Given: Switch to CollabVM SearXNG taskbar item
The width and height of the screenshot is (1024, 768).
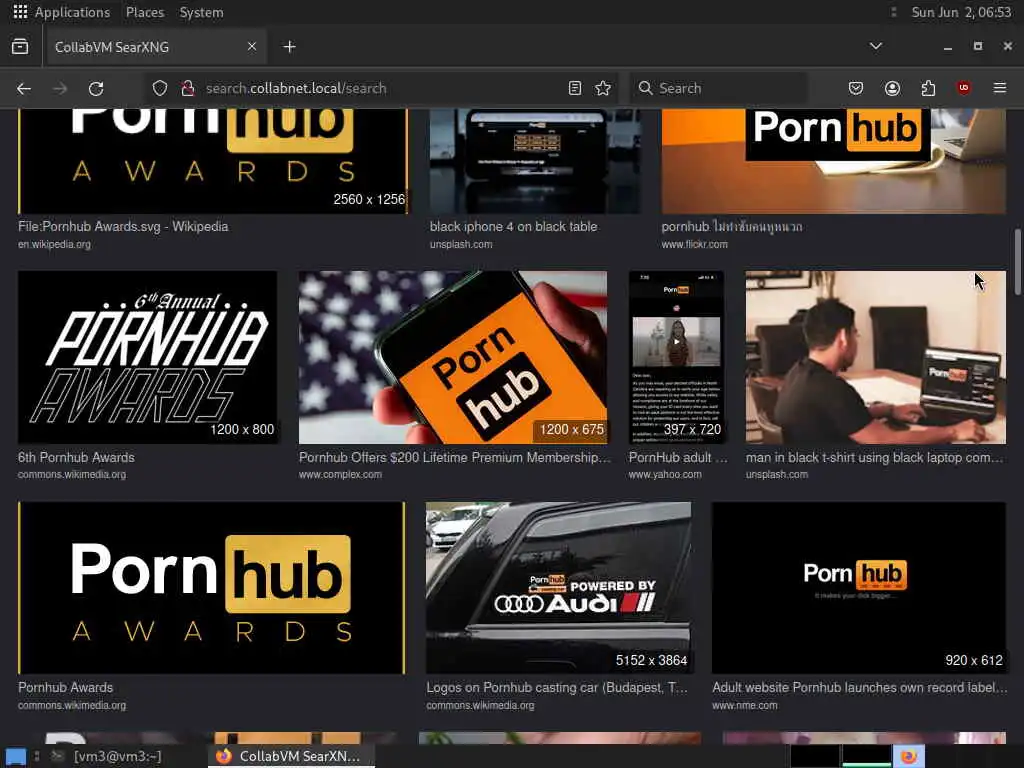Looking at the screenshot, I should [x=291, y=756].
